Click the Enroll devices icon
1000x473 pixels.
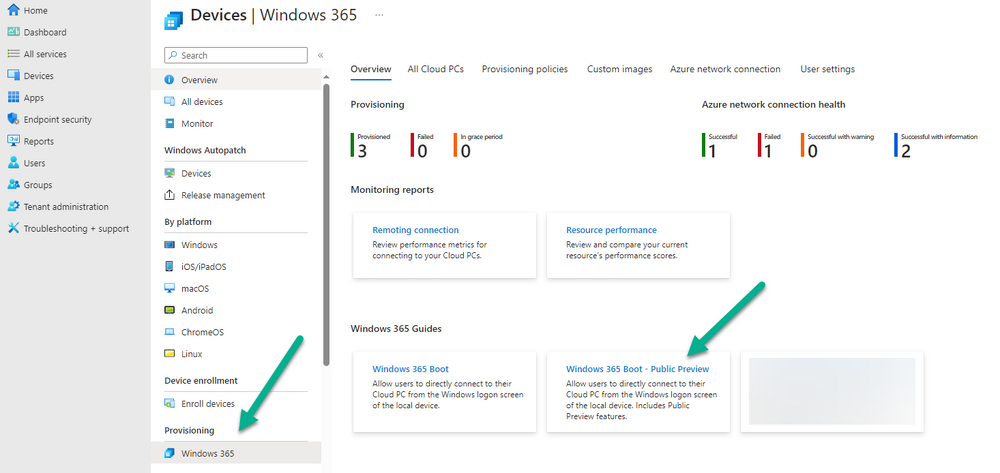170,404
